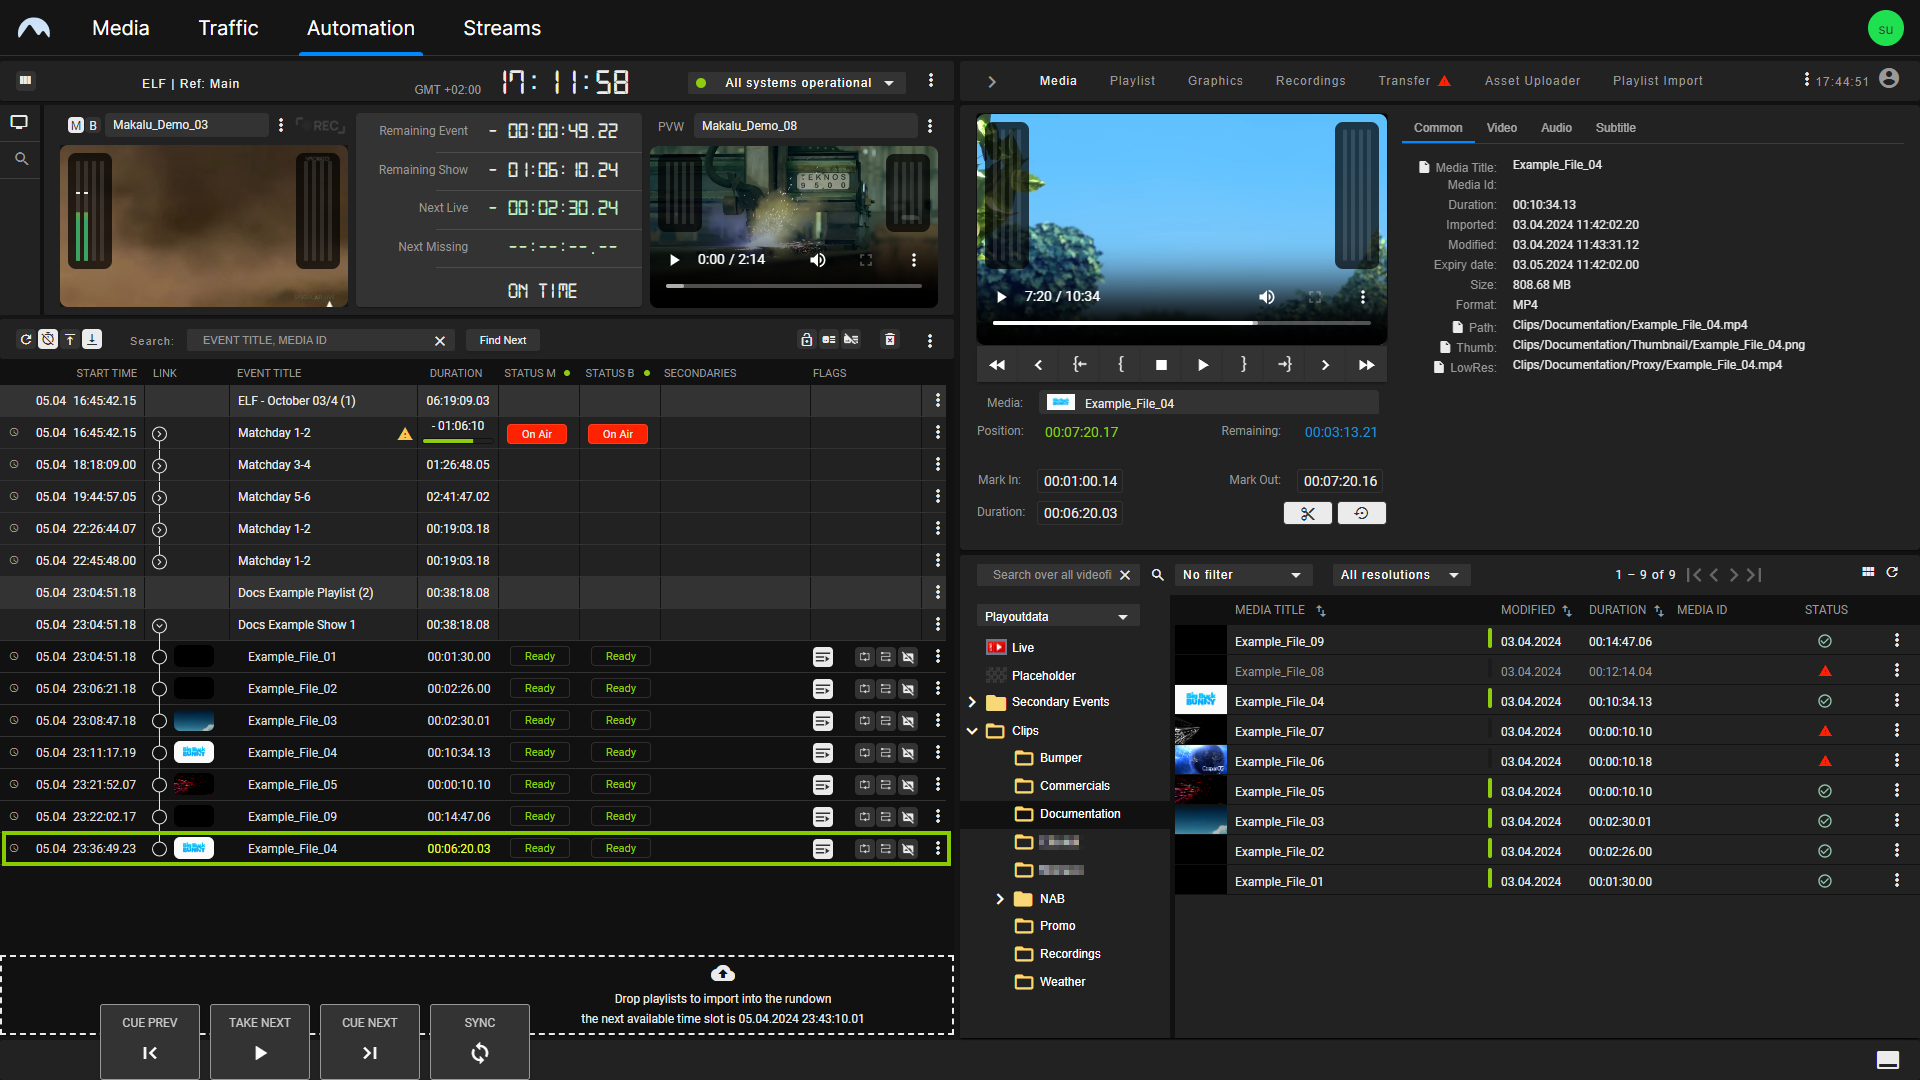Click the scissors trim button
1920x1080 pixels.
coord(1308,513)
